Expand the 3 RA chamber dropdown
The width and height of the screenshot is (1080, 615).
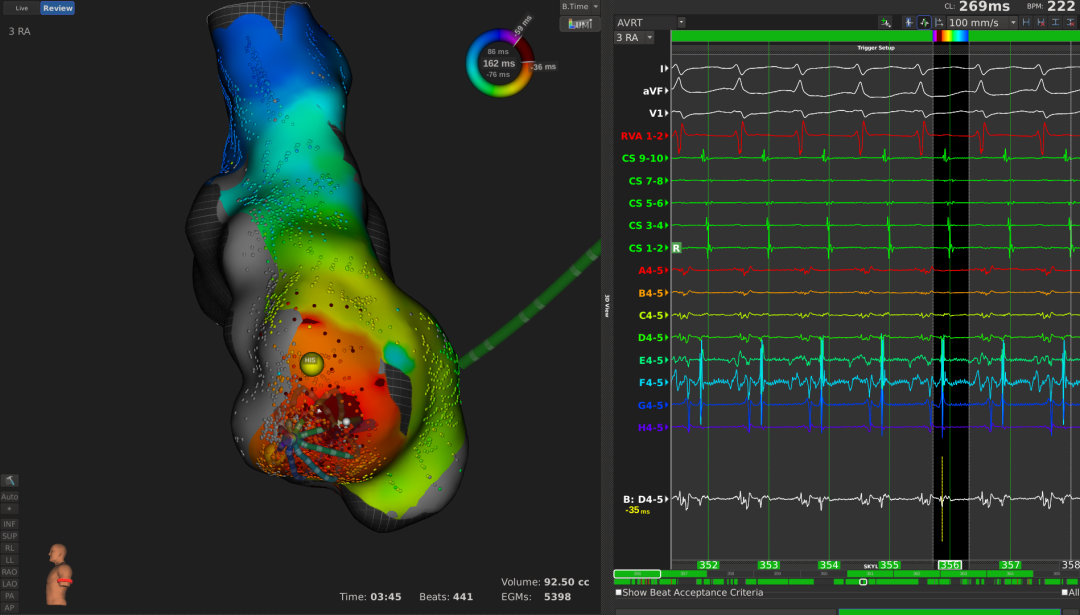(634, 38)
